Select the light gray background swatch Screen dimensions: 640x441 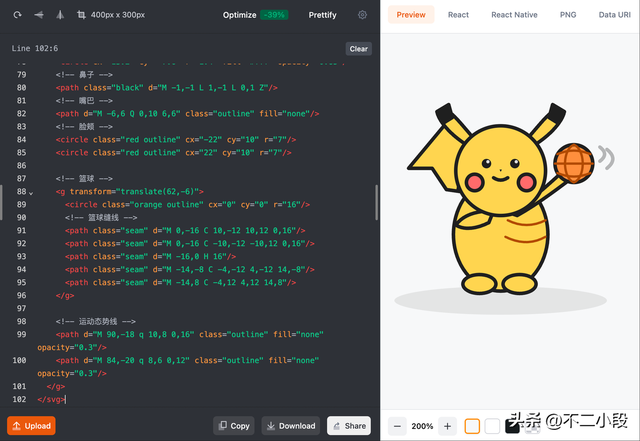(x=472, y=426)
